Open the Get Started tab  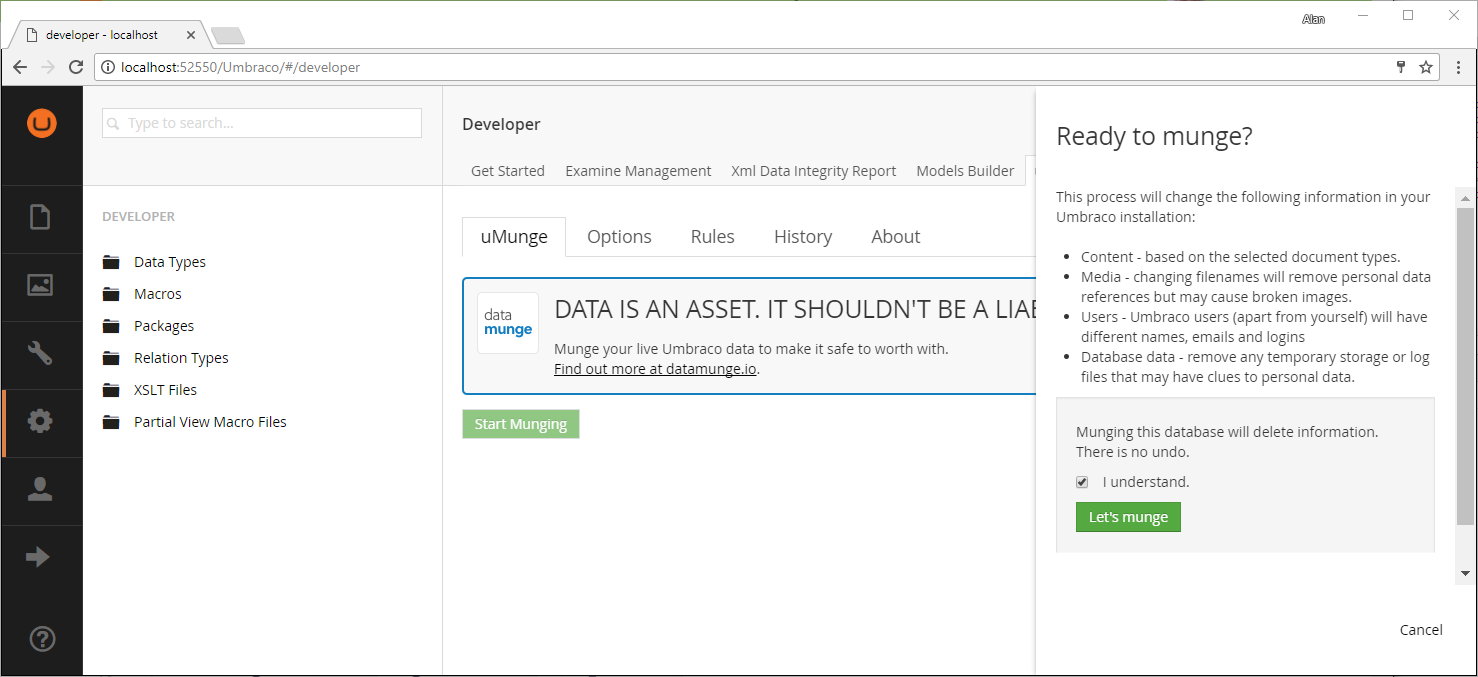(x=508, y=171)
